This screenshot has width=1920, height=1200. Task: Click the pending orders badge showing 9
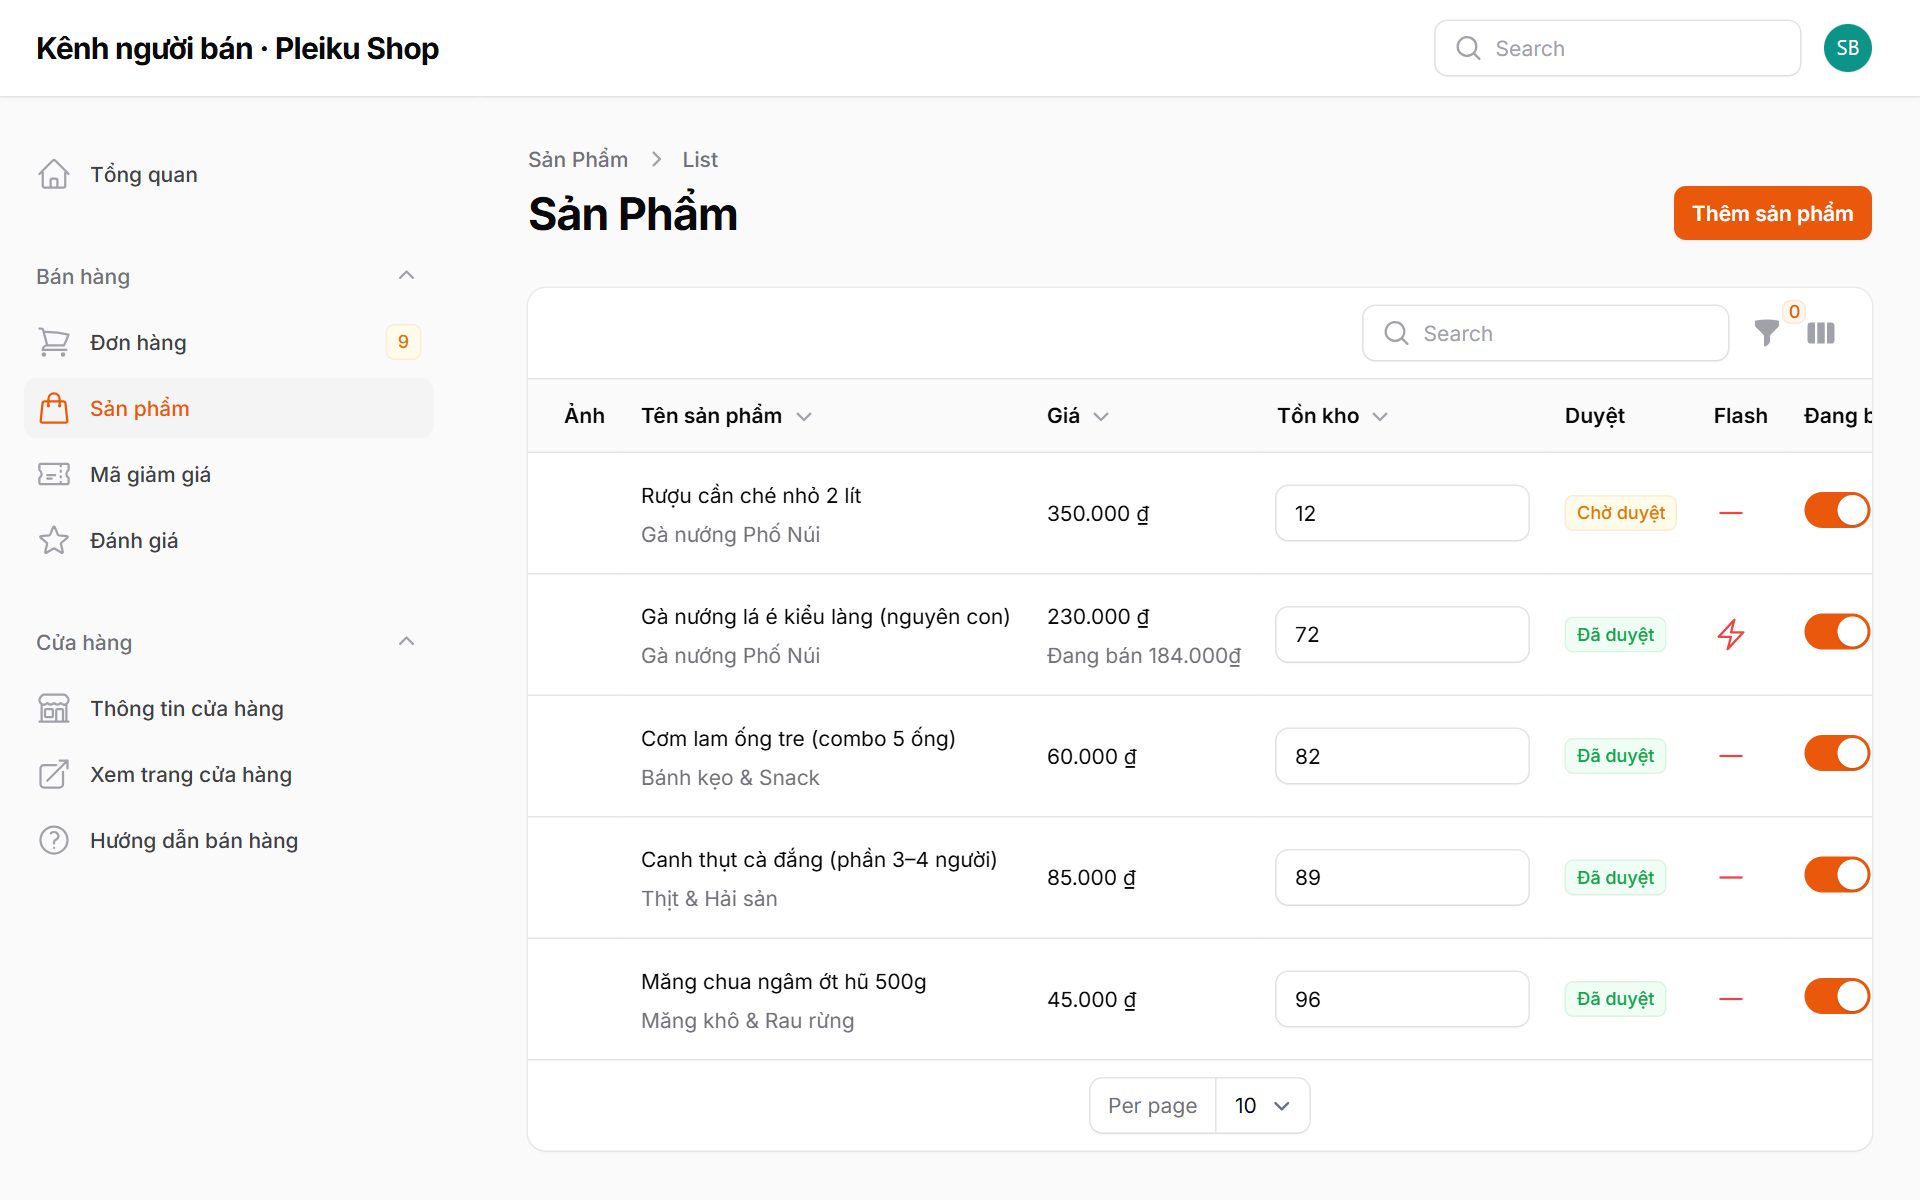(403, 342)
